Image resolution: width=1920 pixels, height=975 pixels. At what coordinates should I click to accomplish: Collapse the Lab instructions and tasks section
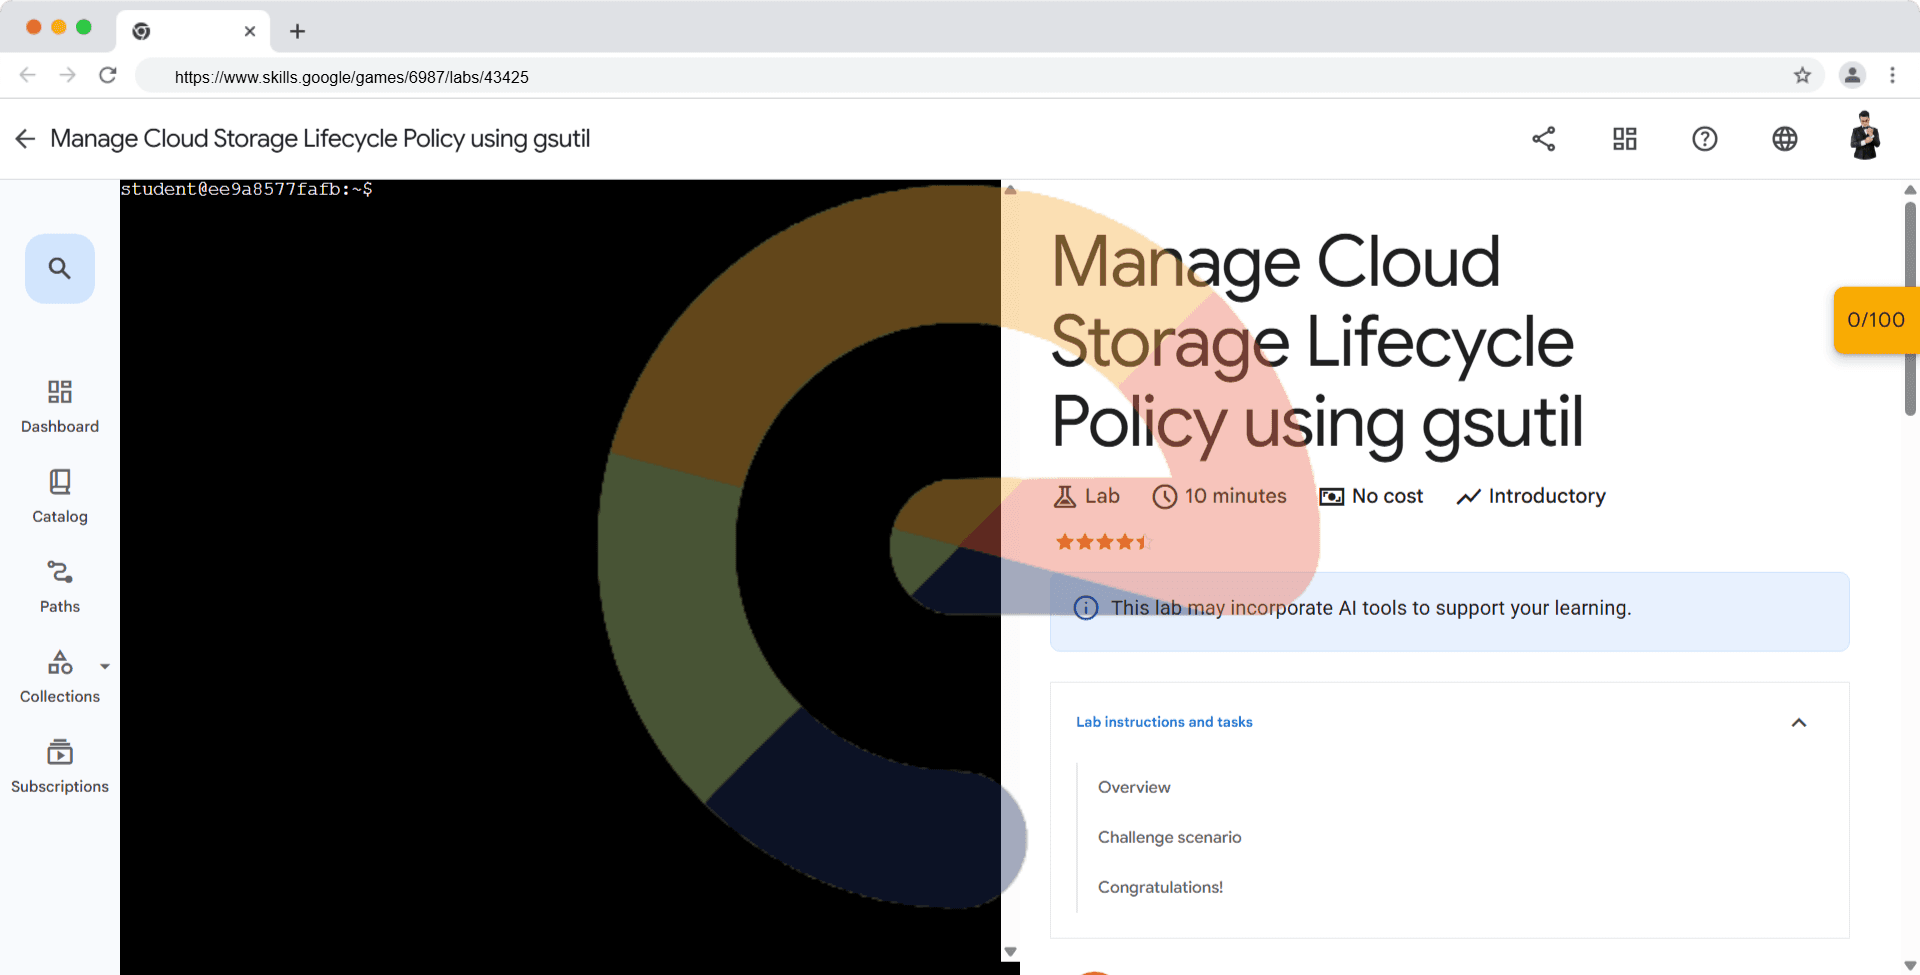click(x=1798, y=722)
